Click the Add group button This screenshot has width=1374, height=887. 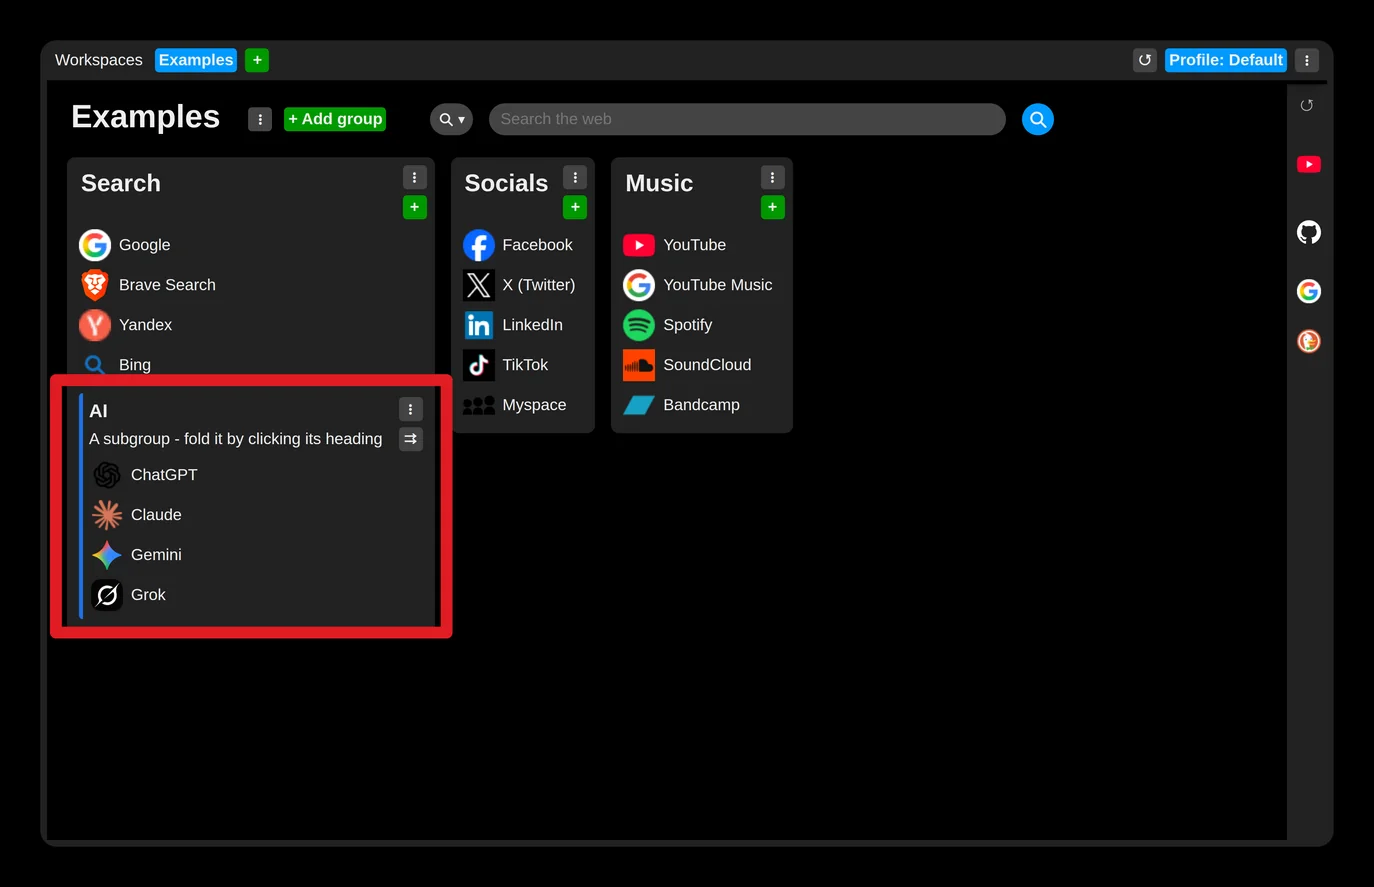click(335, 119)
